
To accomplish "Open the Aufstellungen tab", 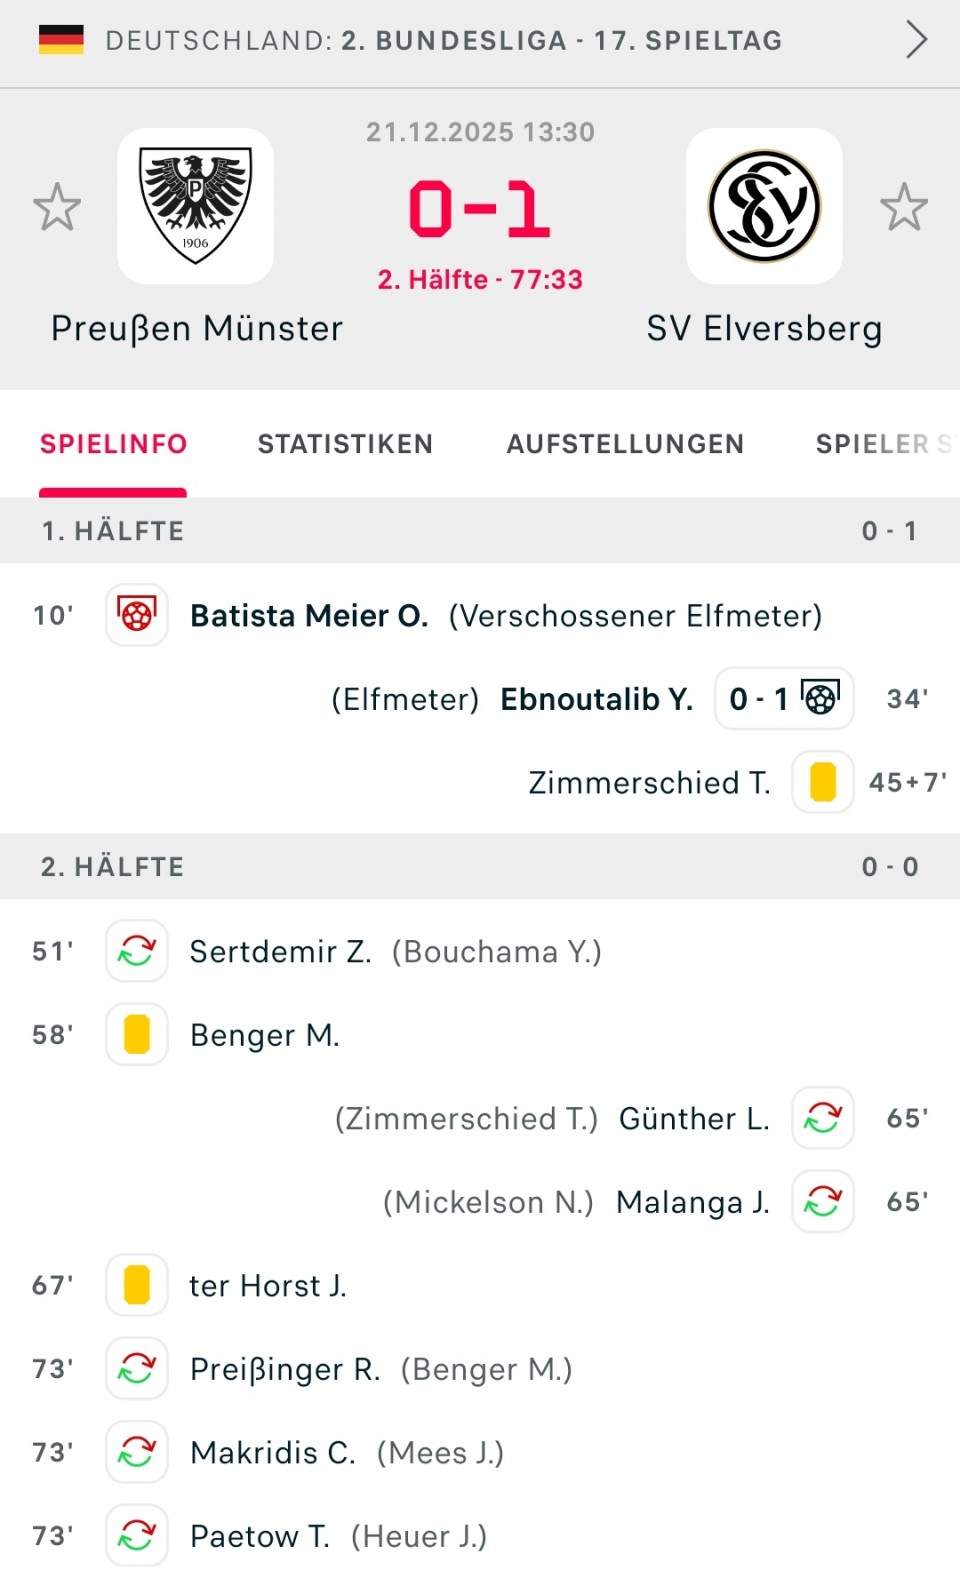I will (x=625, y=444).
